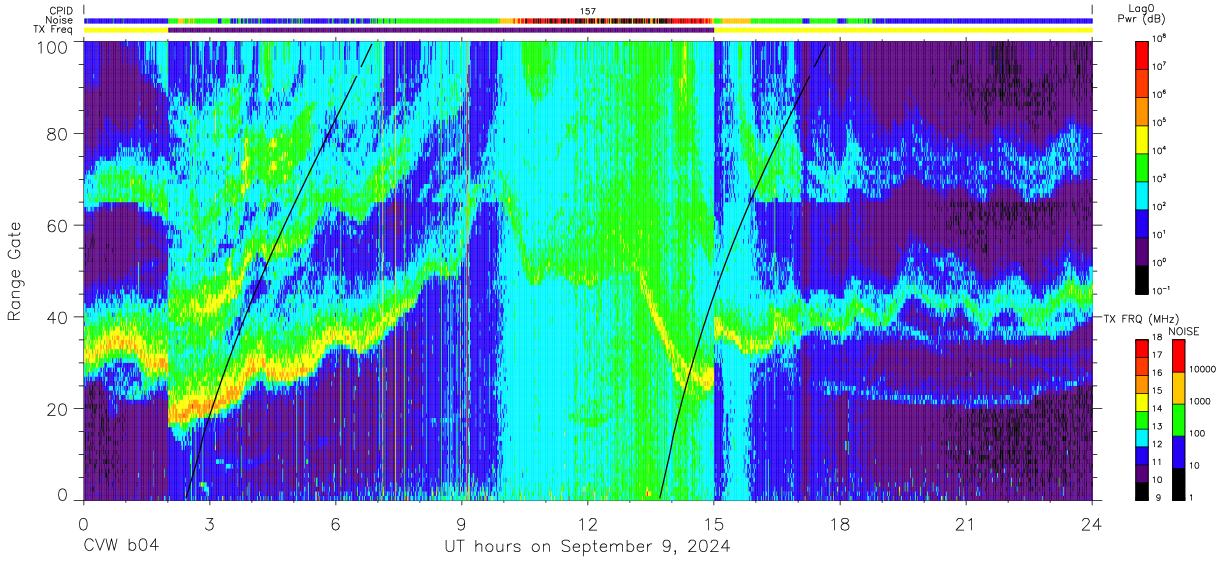Click 'UT hours on September 9, 2024' axis title
1228x567 pixels.
(588, 547)
